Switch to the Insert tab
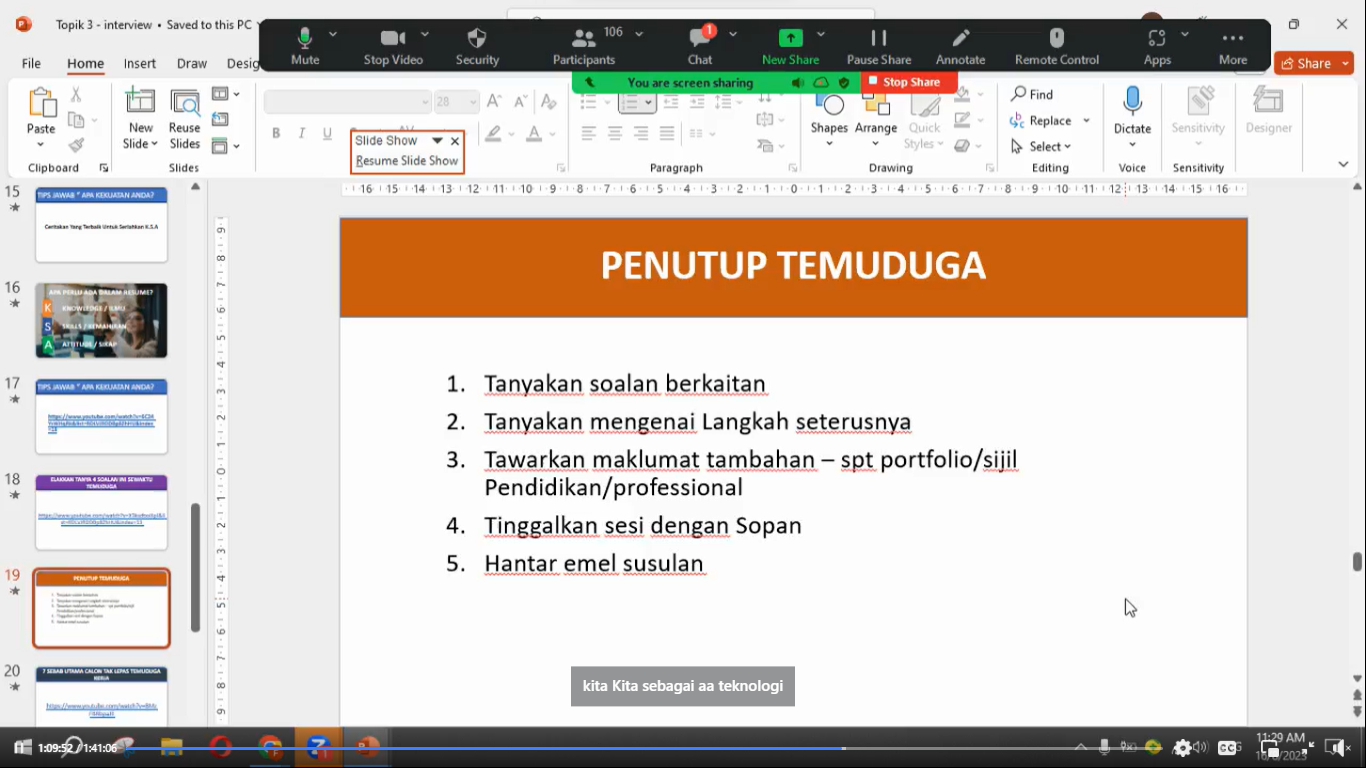 pyautogui.click(x=140, y=63)
